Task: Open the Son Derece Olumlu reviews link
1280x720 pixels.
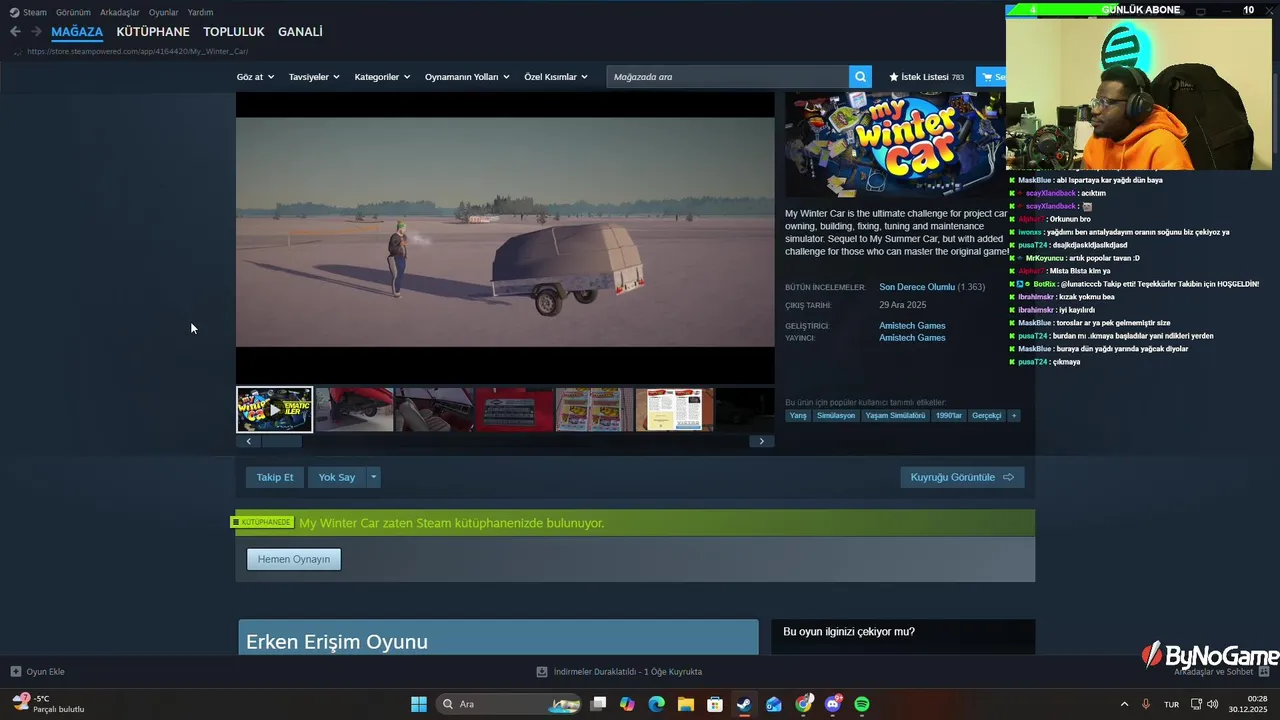Action: click(917, 287)
